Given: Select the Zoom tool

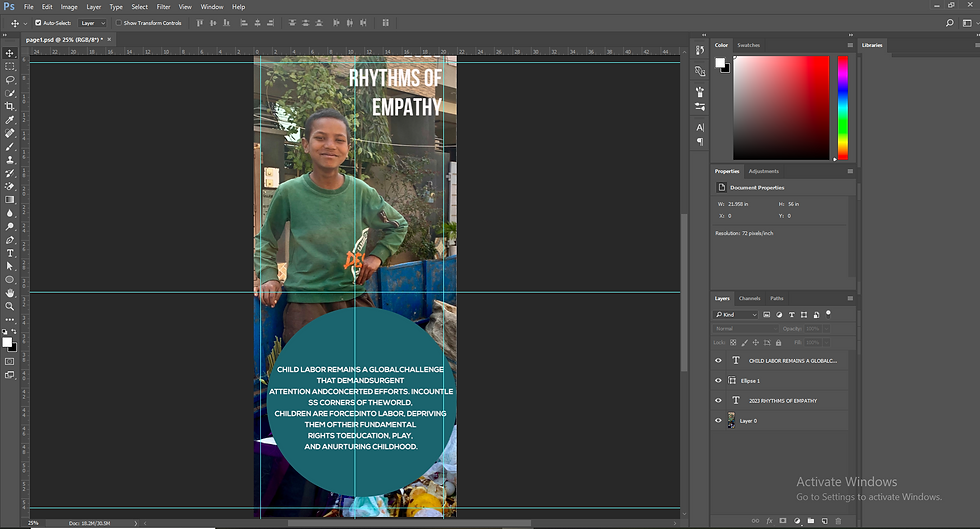Looking at the screenshot, I should [10, 306].
